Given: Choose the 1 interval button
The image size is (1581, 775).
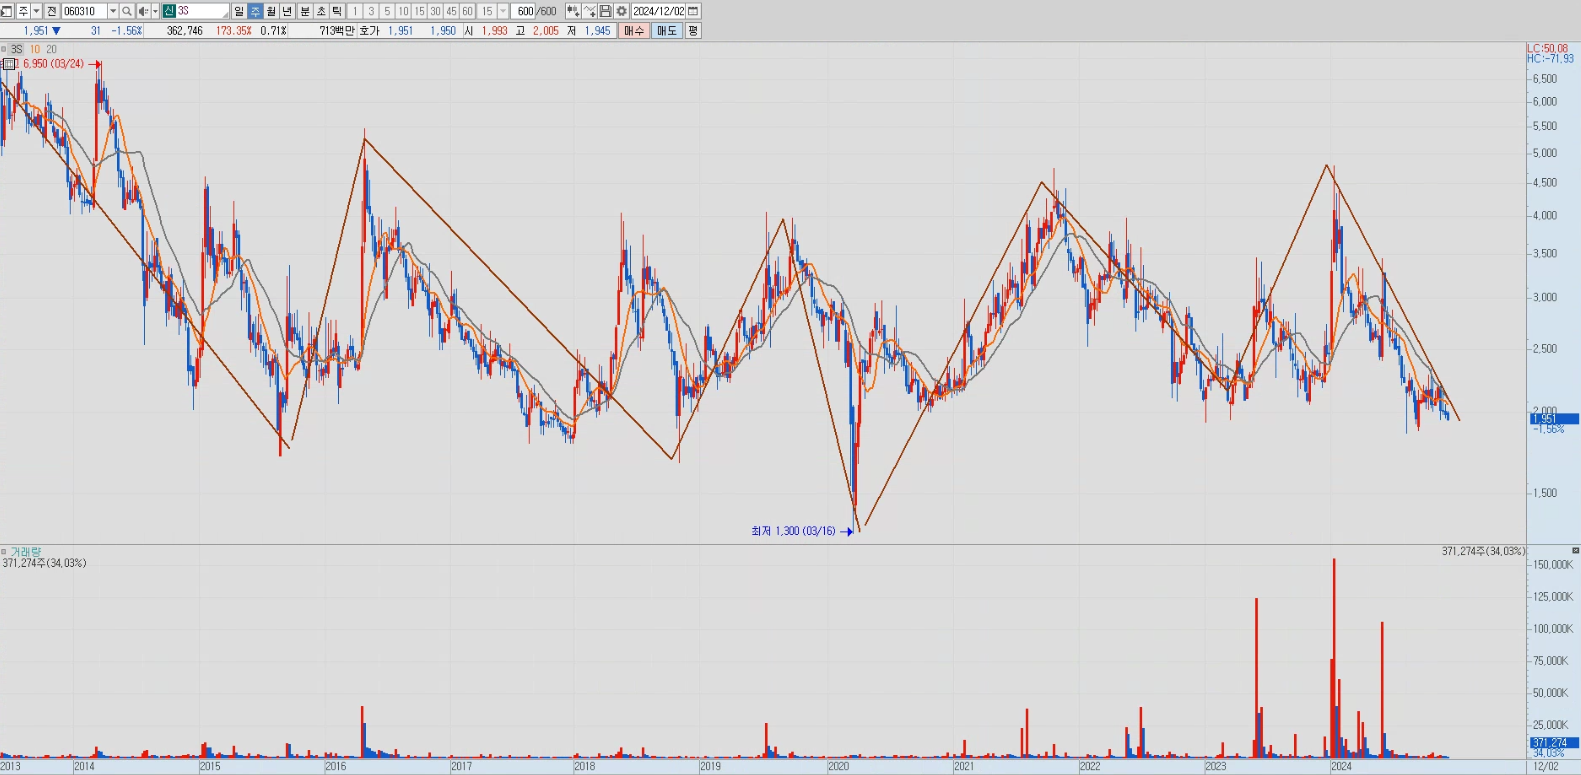Looking at the screenshot, I should point(355,11).
